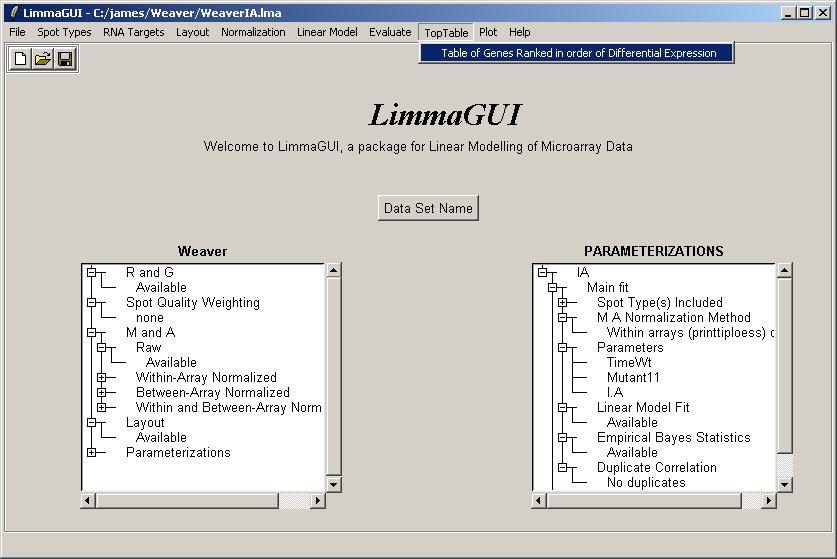The height and width of the screenshot is (559, 837).
Task: Select Table of Genes Ranked menu entry
Action: (578, 53)
